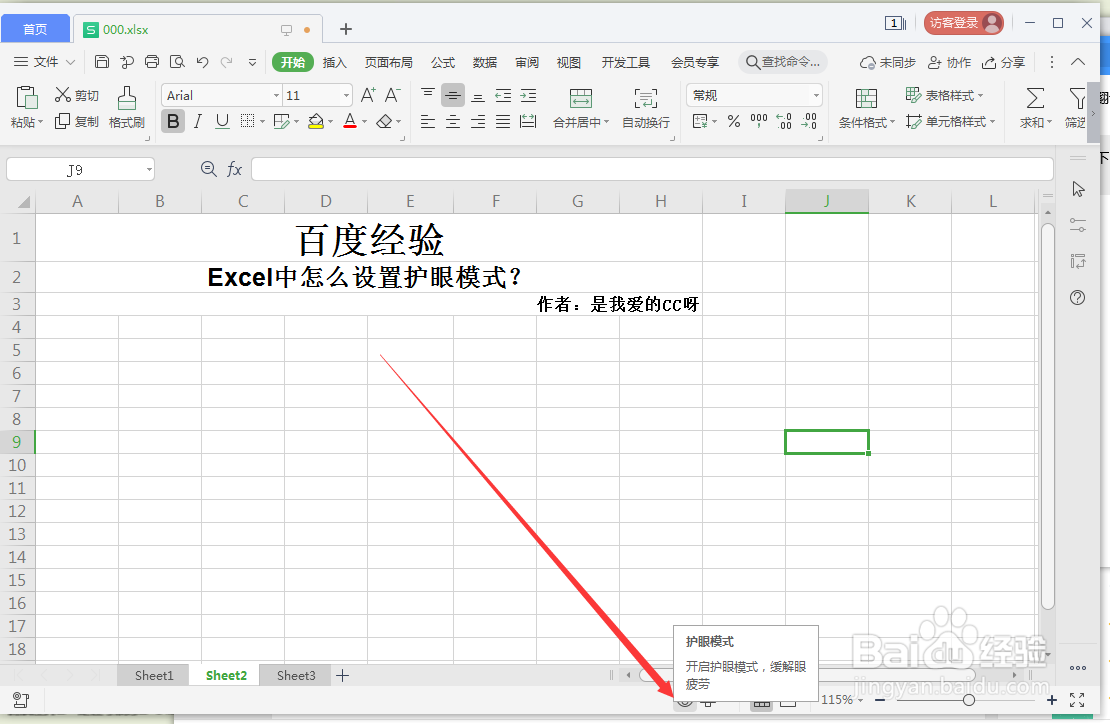Expand the Paste (粘贴) options arrow

coord(40,122)
